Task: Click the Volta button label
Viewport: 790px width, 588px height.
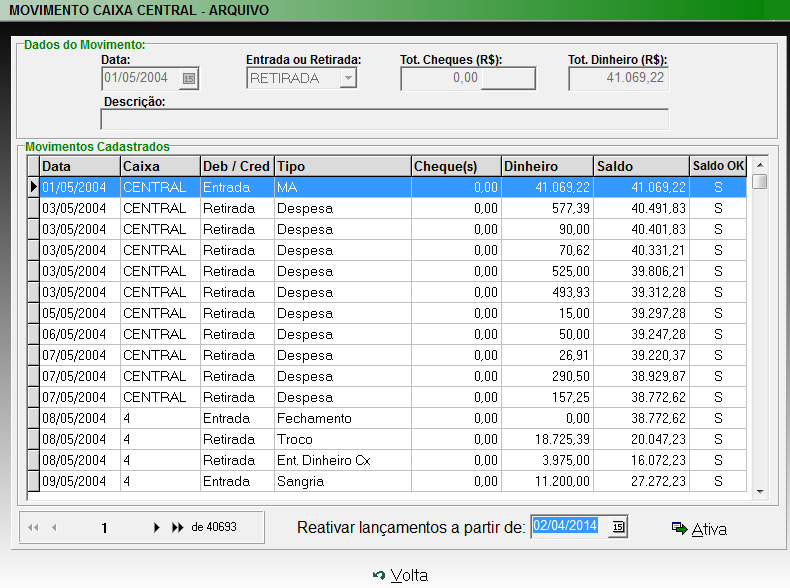Action: pyautogui.click(x=409, y=575)
